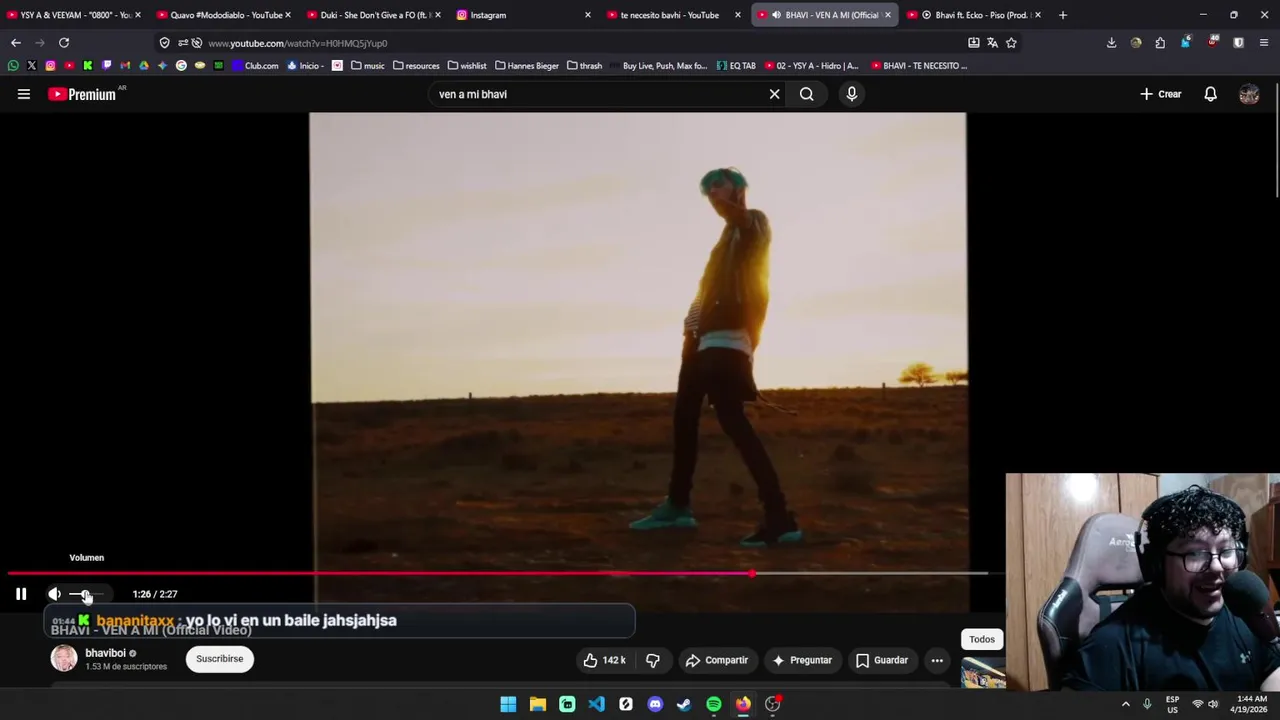Open the 'thrash' bookmarks folder
The height and width of the screenshot is (720, 1280).
pyautogui.click(x=584, y=66)
